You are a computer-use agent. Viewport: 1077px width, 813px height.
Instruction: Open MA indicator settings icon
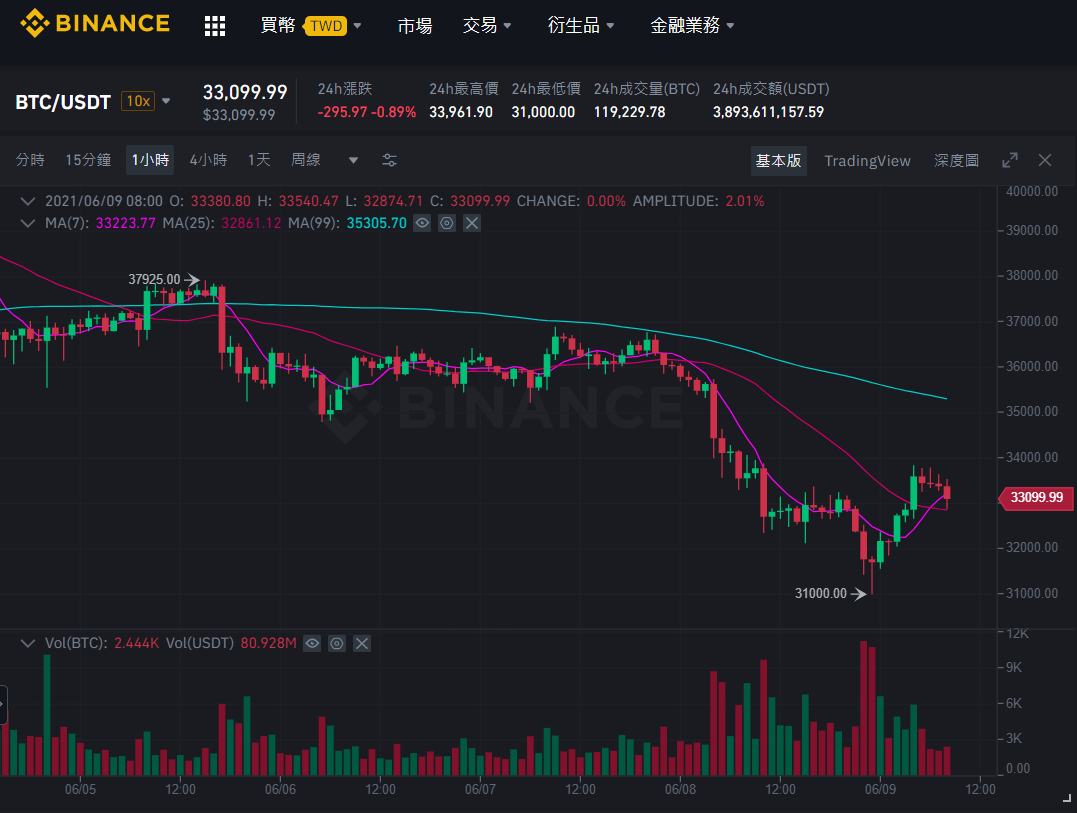click(x=447, y=223)
